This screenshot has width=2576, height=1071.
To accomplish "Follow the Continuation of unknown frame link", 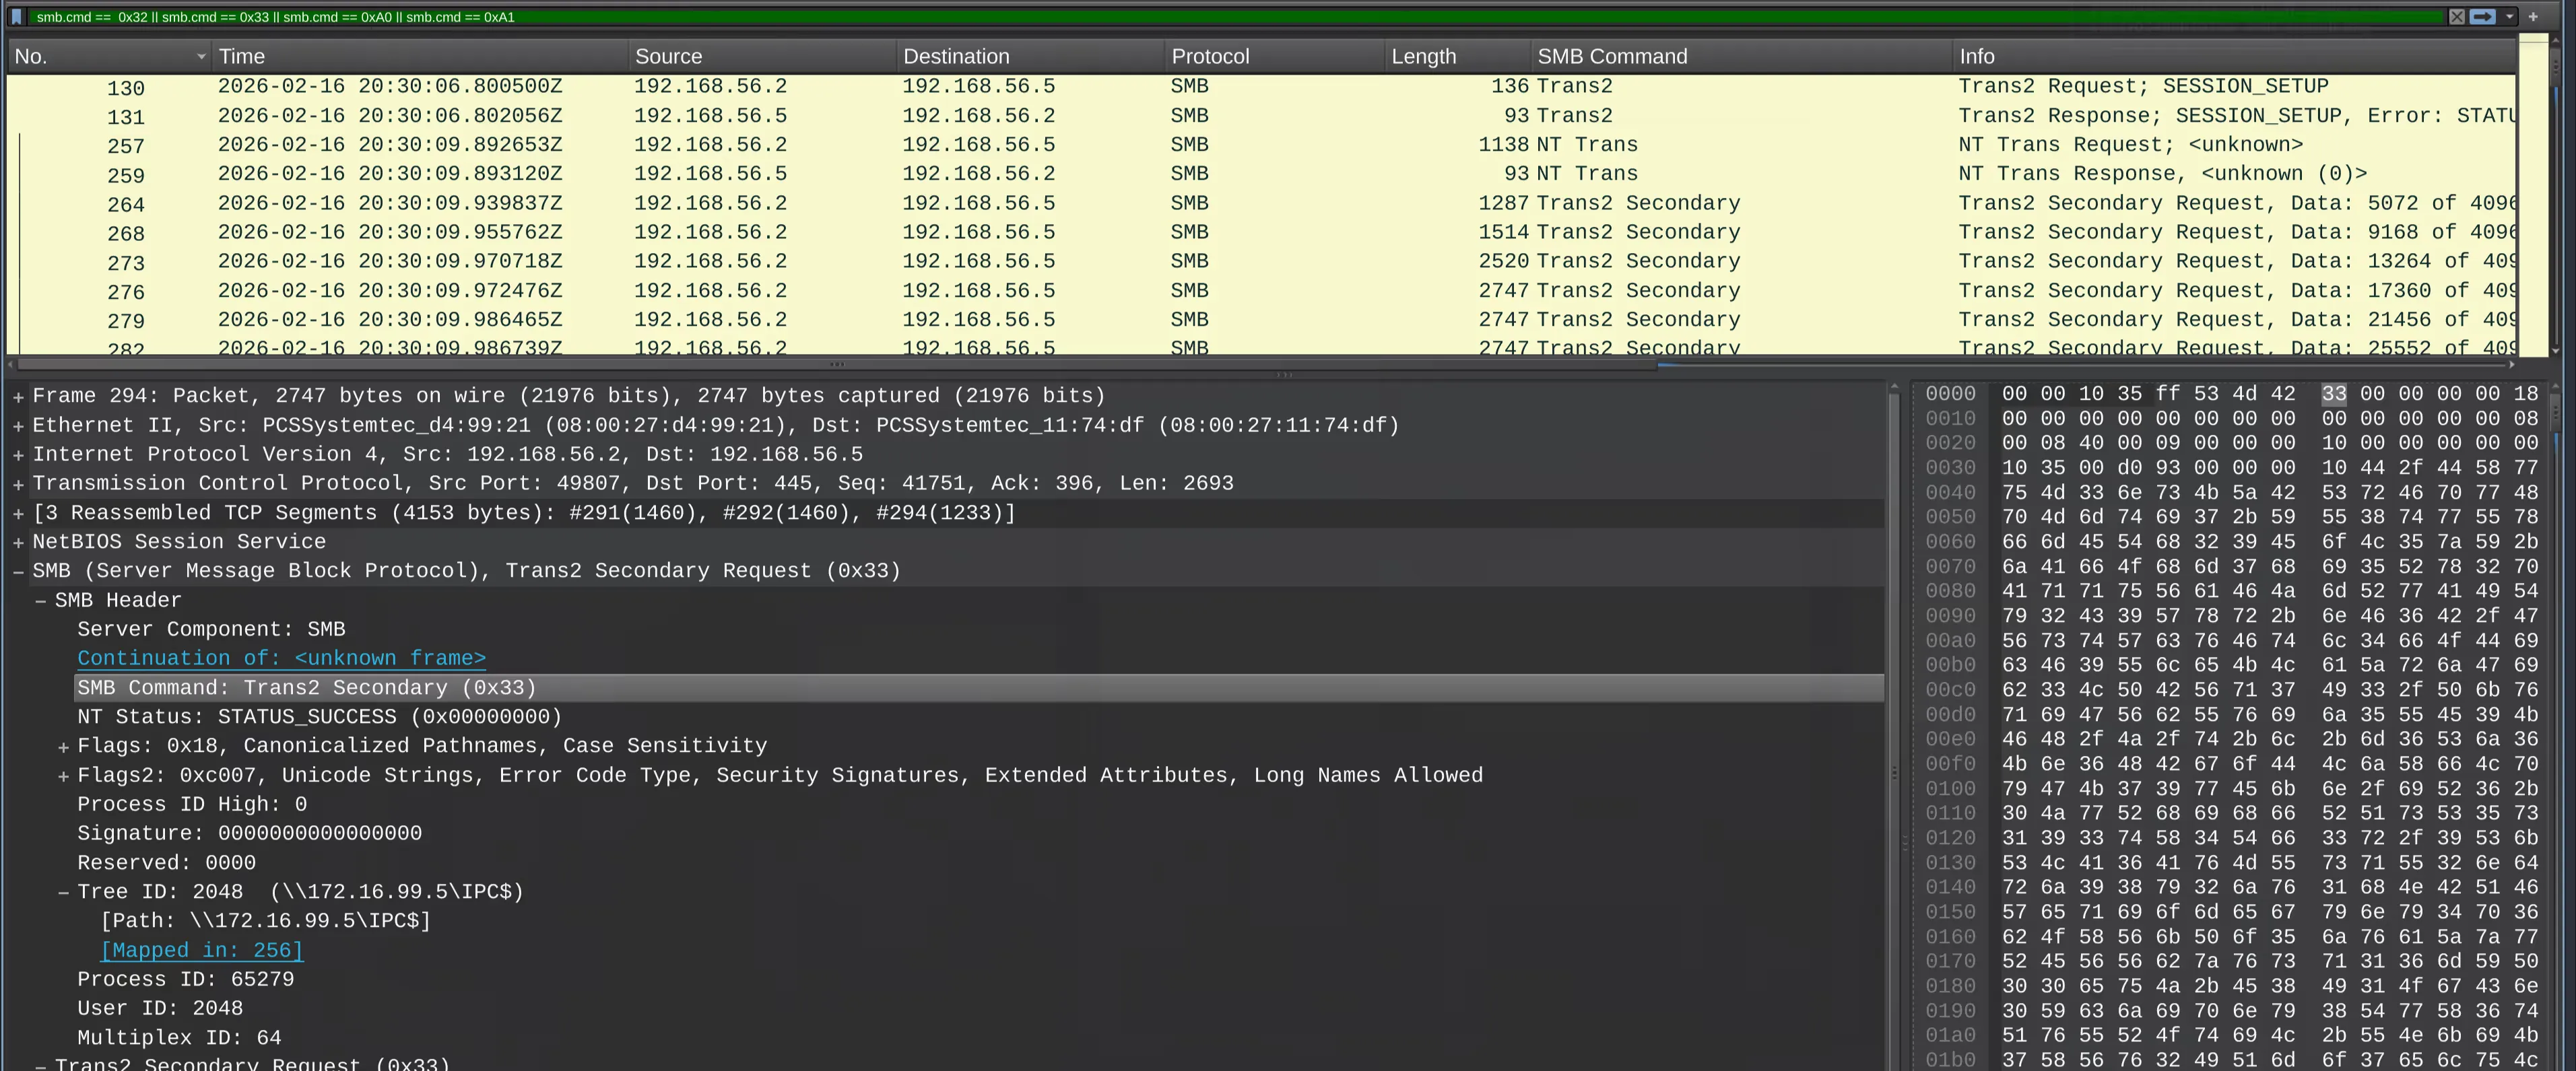I will click(x=281, y=658).
